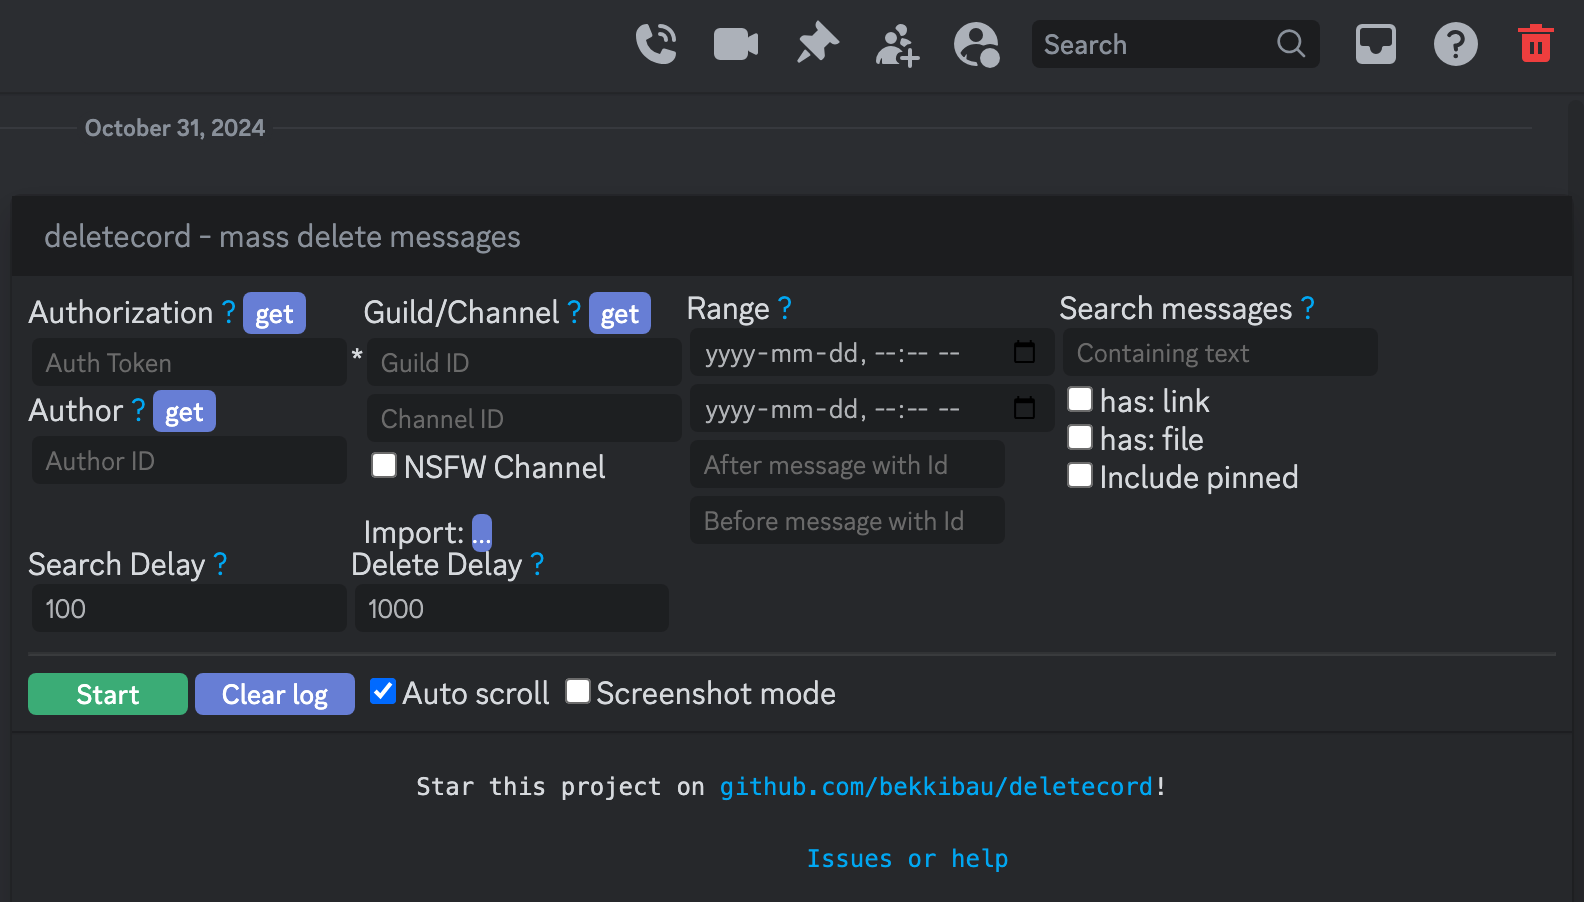
Task: Click the red deletecord trash icon
Action: coord(1536,44)
